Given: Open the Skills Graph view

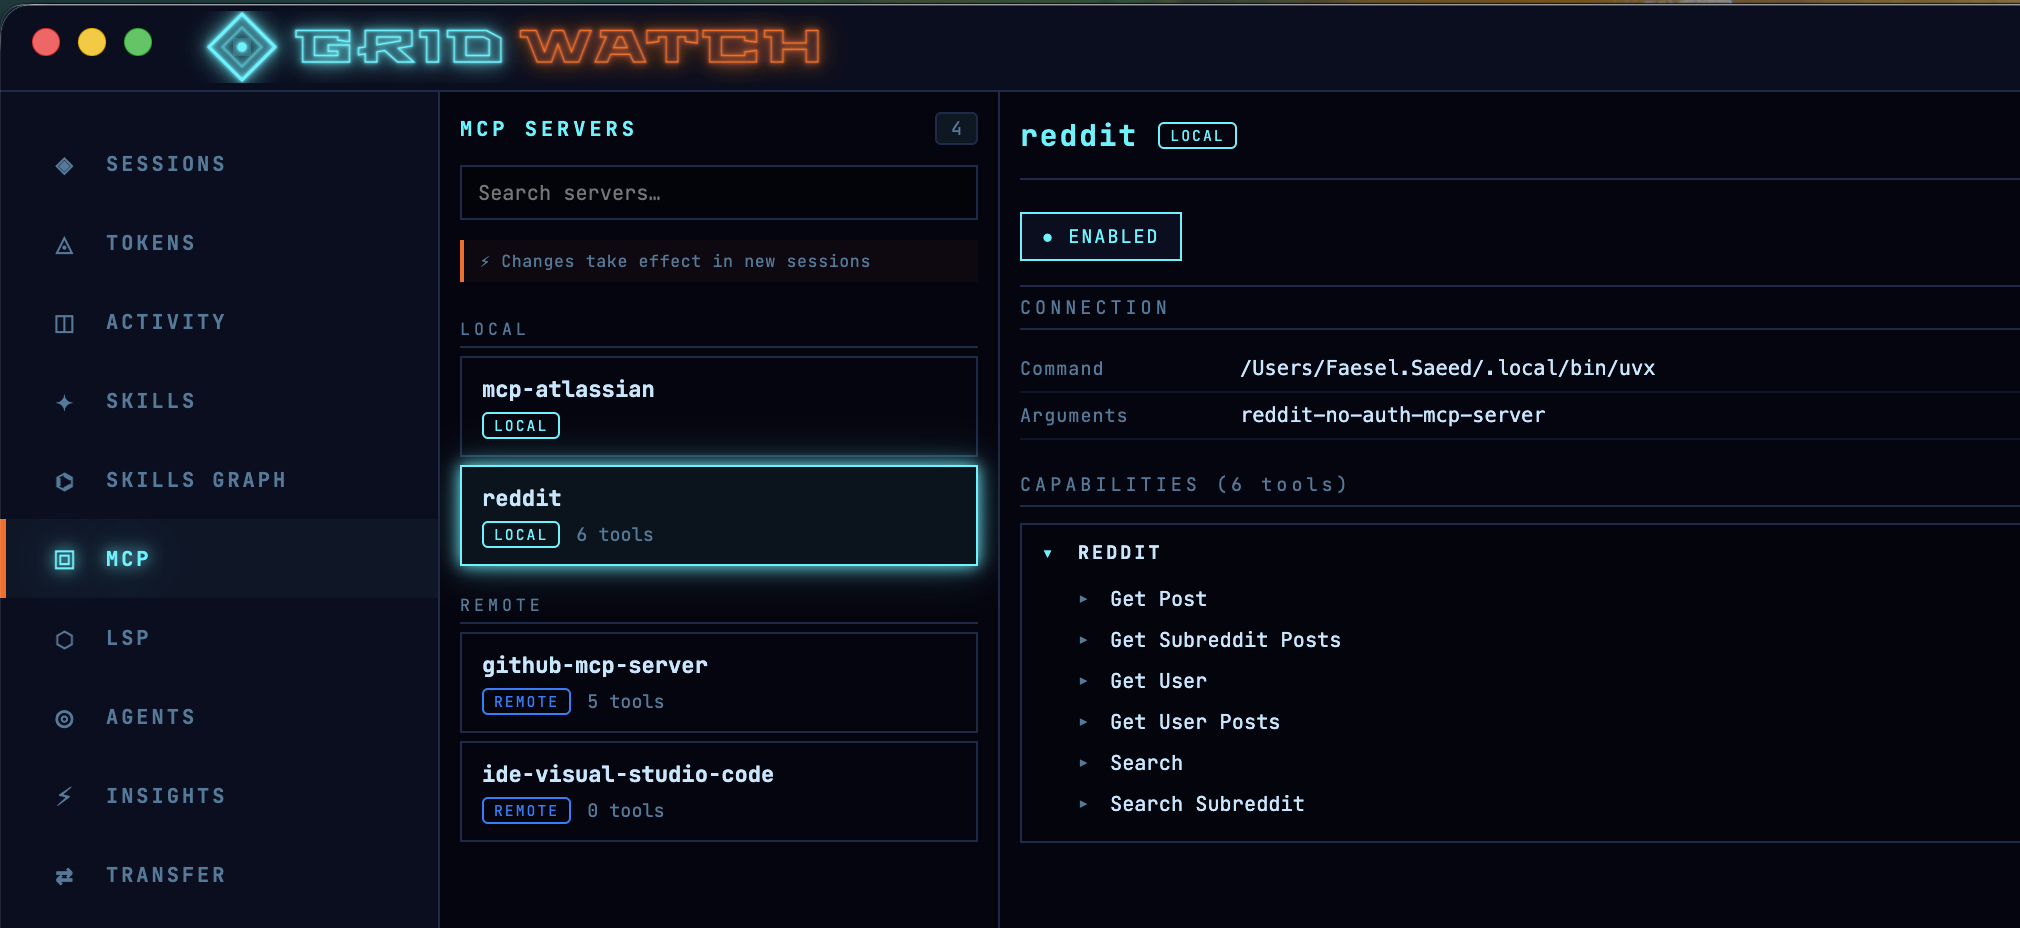Looking at the screenshot, I should point(219,480).
